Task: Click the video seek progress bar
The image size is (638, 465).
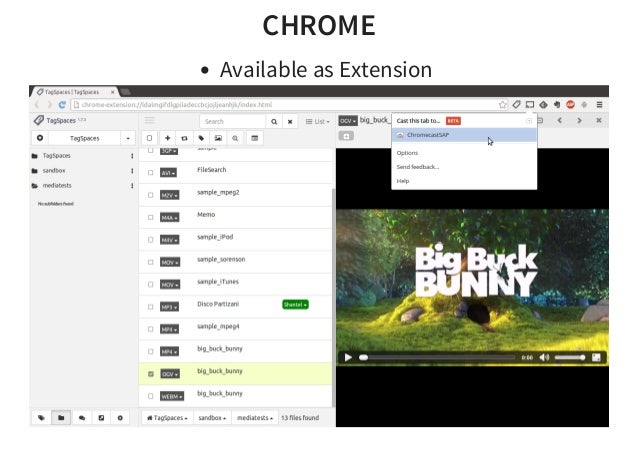Action: tap(438, 358)
